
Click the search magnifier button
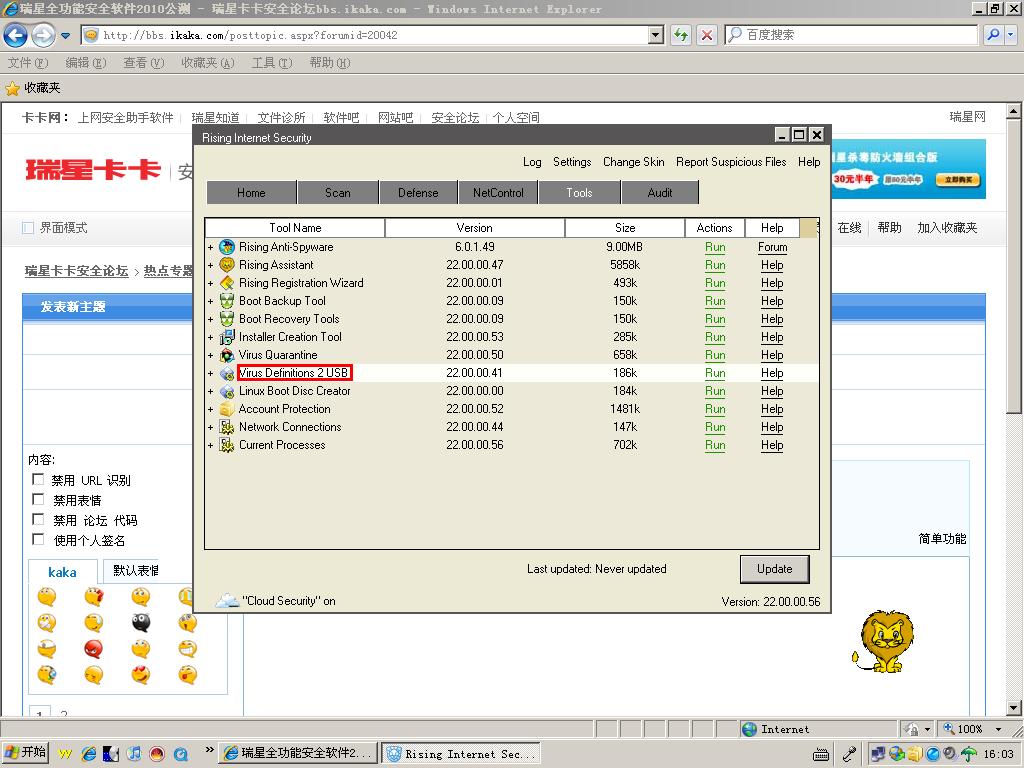(x=993, y=35)
